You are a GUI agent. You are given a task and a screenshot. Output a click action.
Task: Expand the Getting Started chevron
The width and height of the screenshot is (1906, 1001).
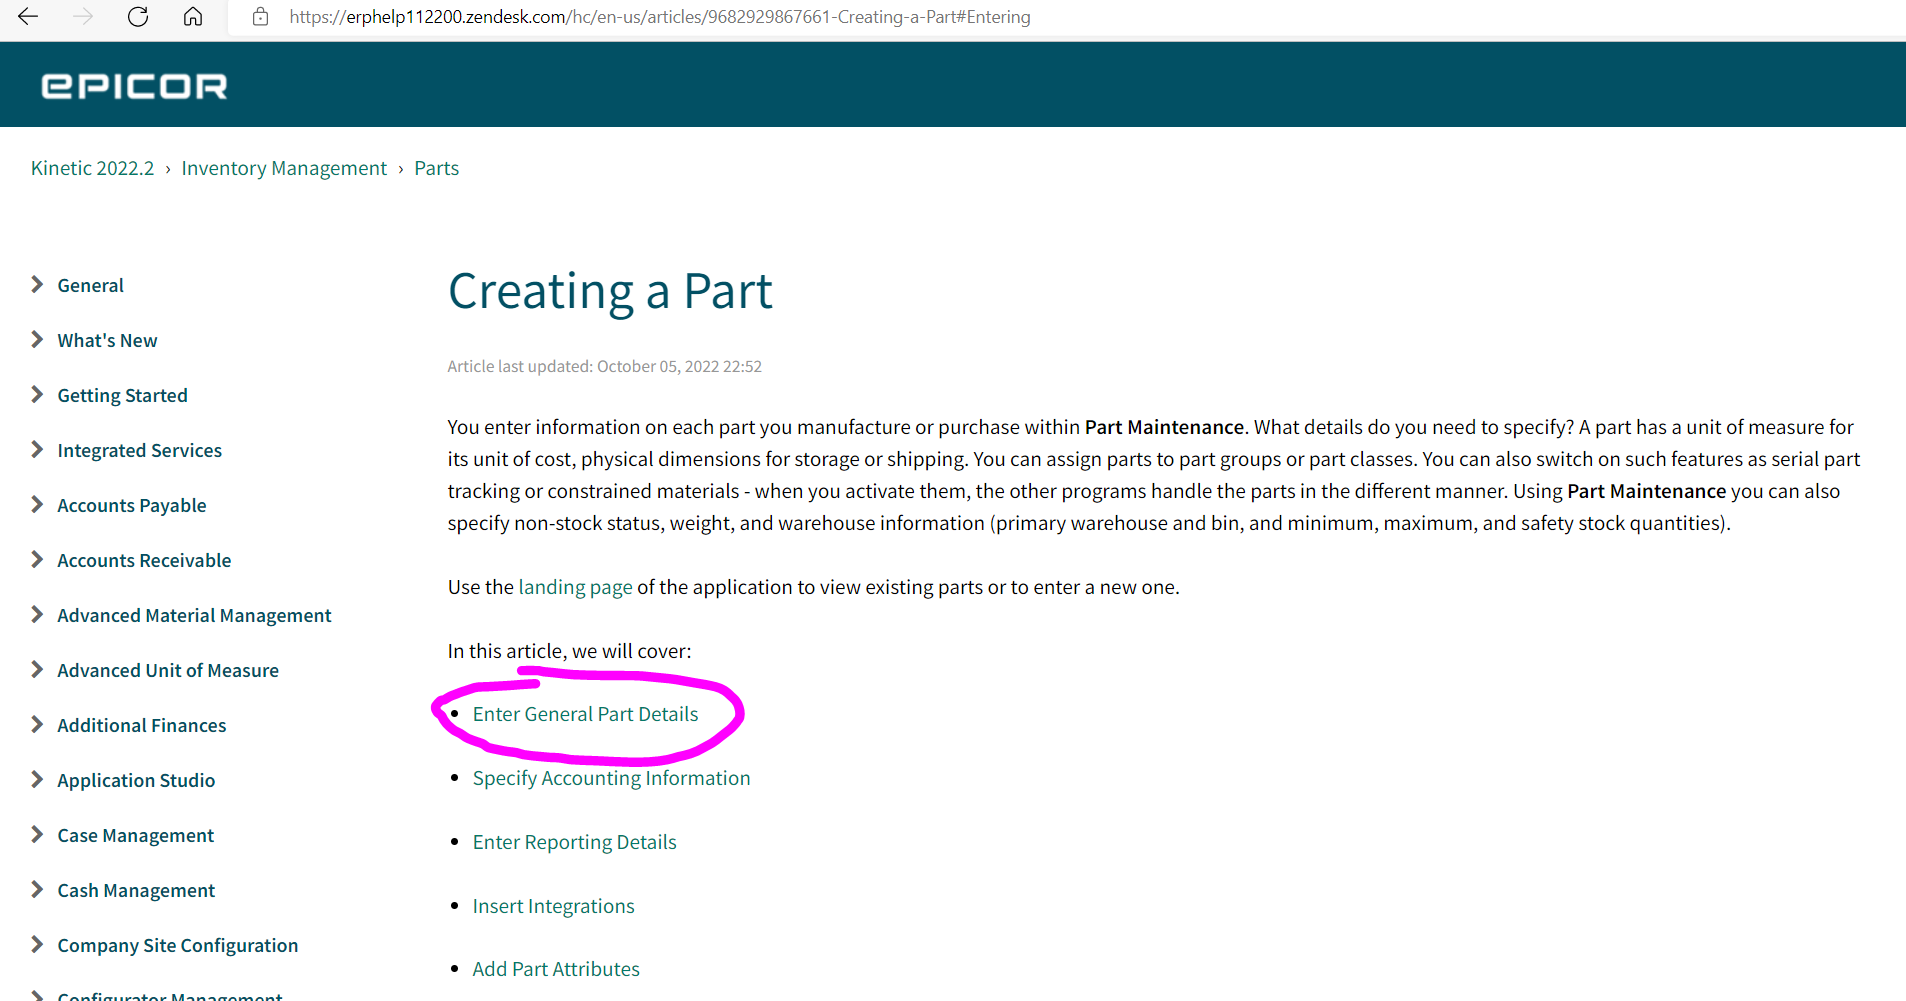(37, 395)
